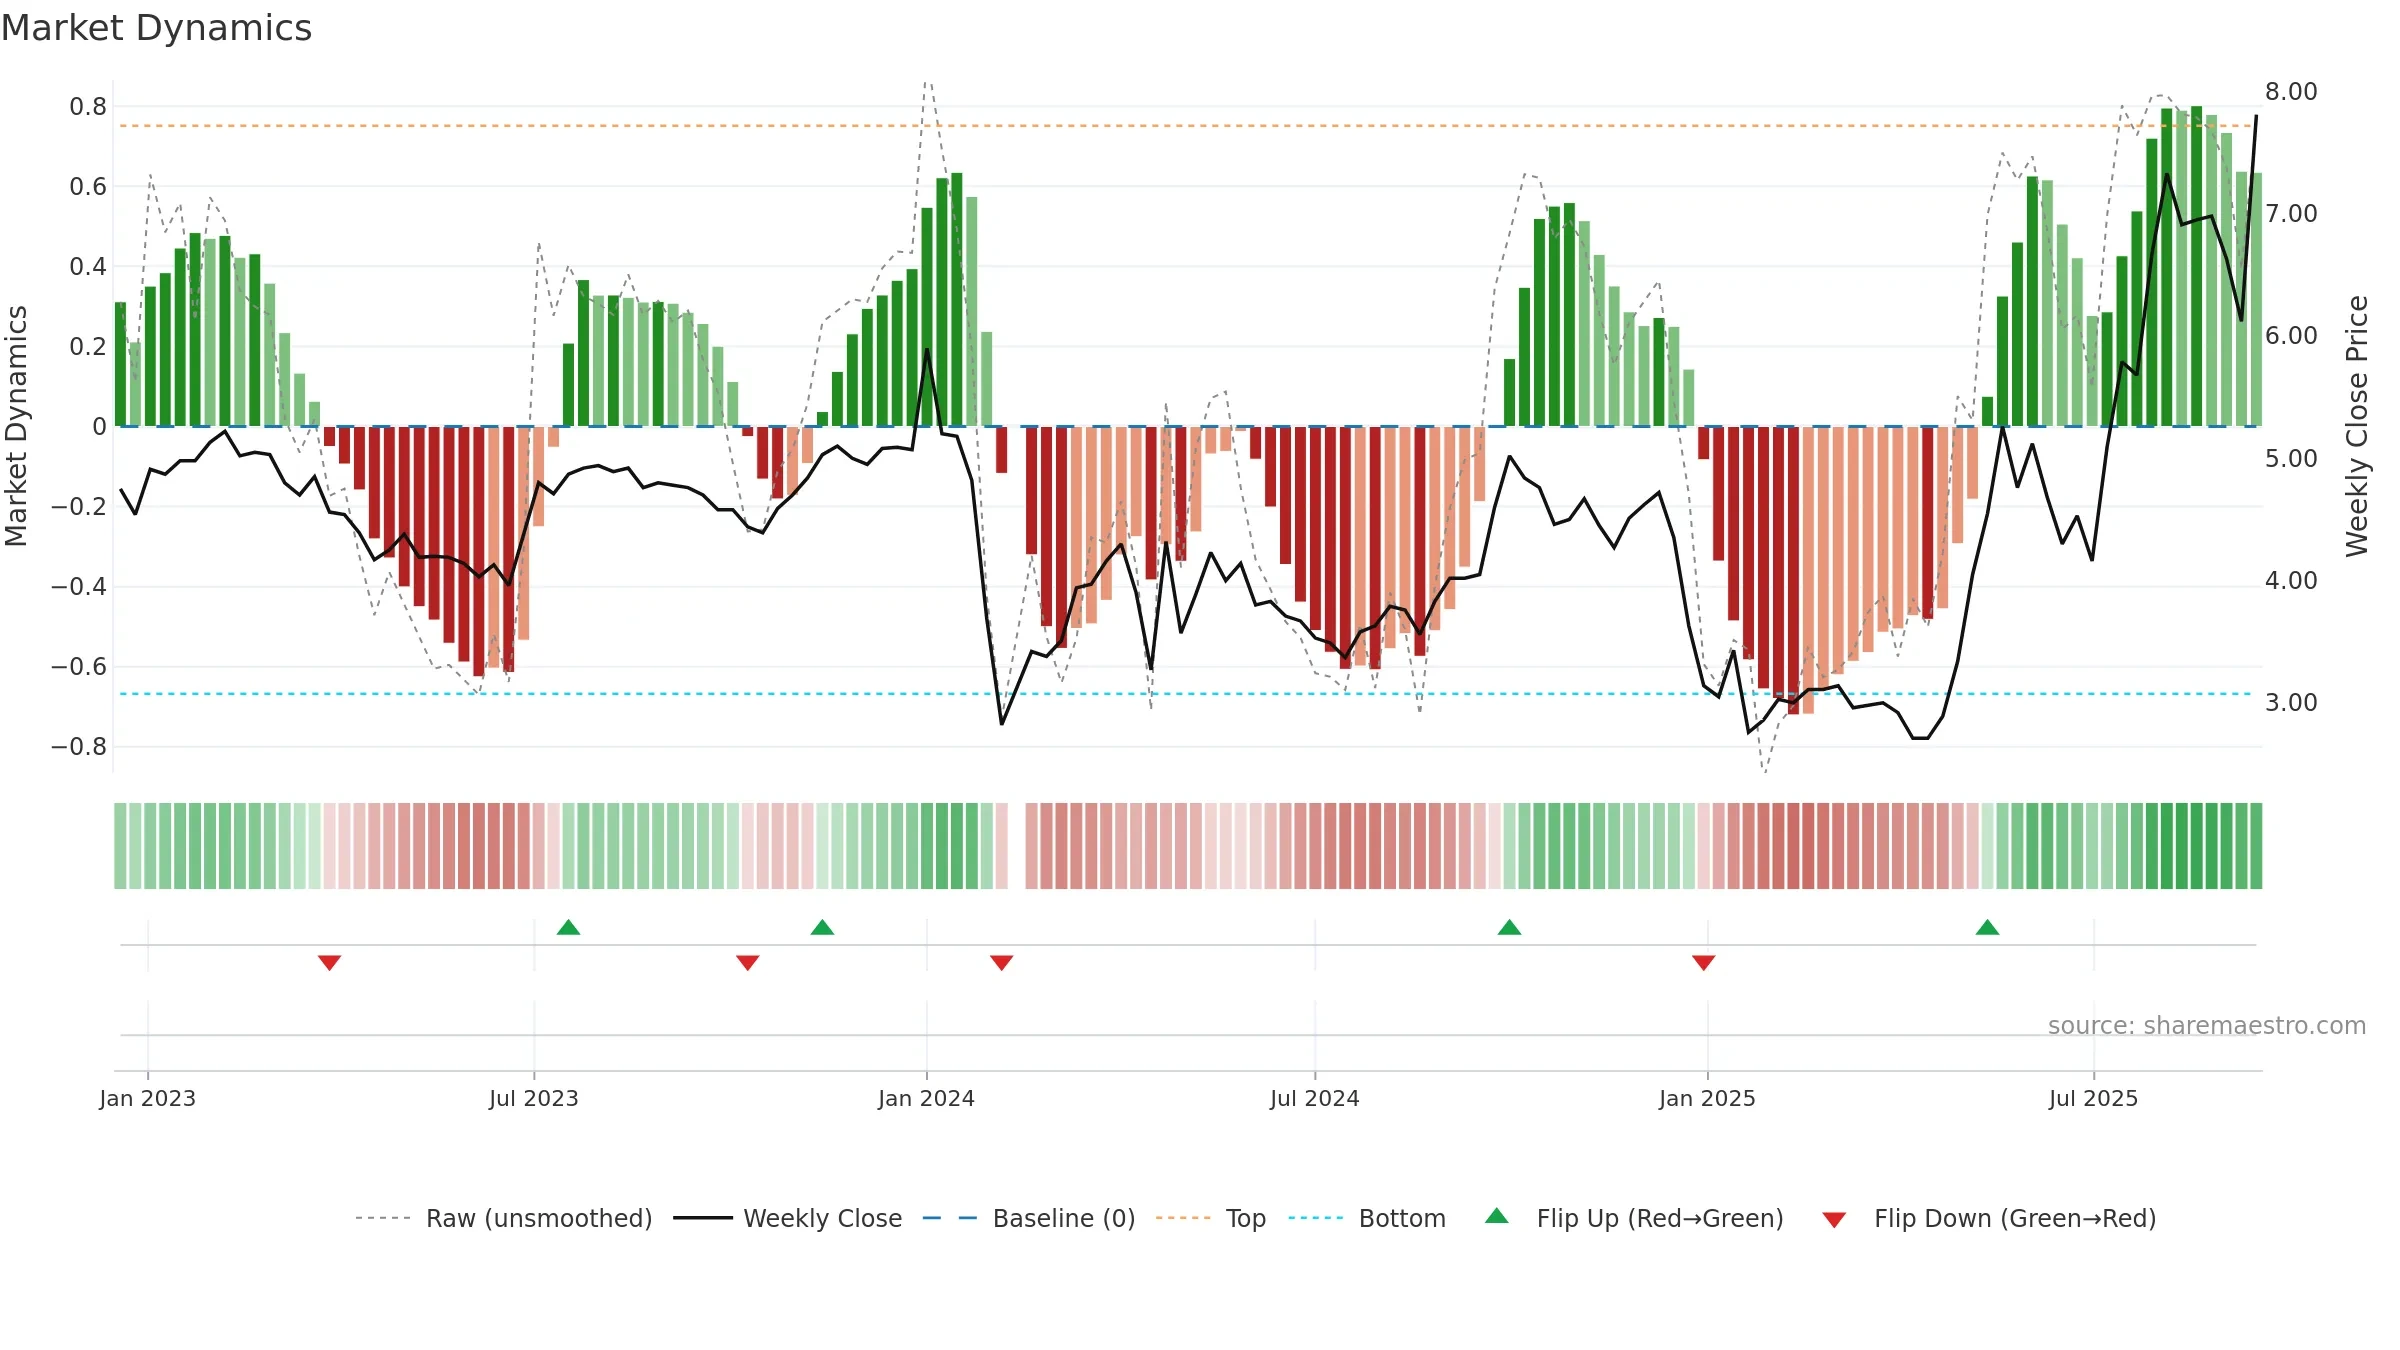Select the Flip Up marker just after Jul 2023
Screen dimensions: 2400x1350
[x=568, y=927]
